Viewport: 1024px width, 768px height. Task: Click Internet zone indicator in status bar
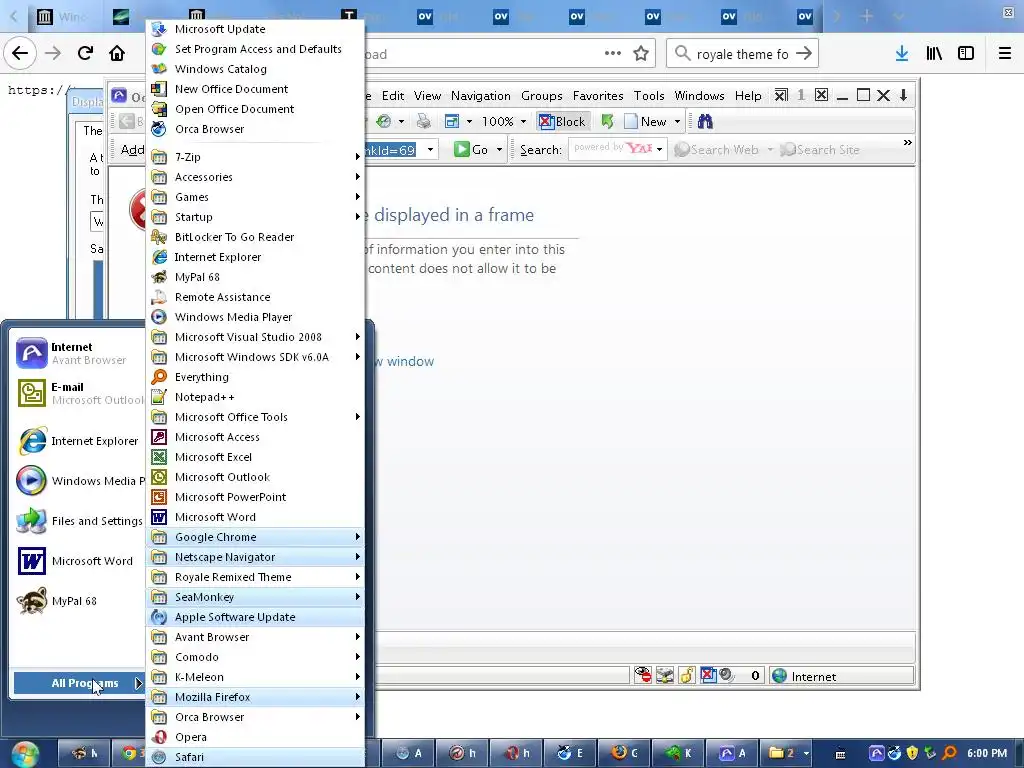(841, 677)
